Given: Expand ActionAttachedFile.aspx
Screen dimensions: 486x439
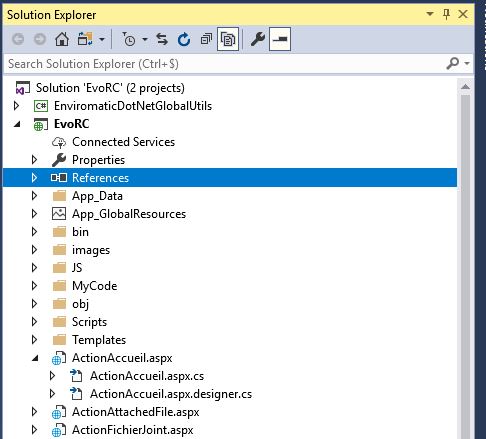Looking at the screenshot, I should [x=34, y=412].
